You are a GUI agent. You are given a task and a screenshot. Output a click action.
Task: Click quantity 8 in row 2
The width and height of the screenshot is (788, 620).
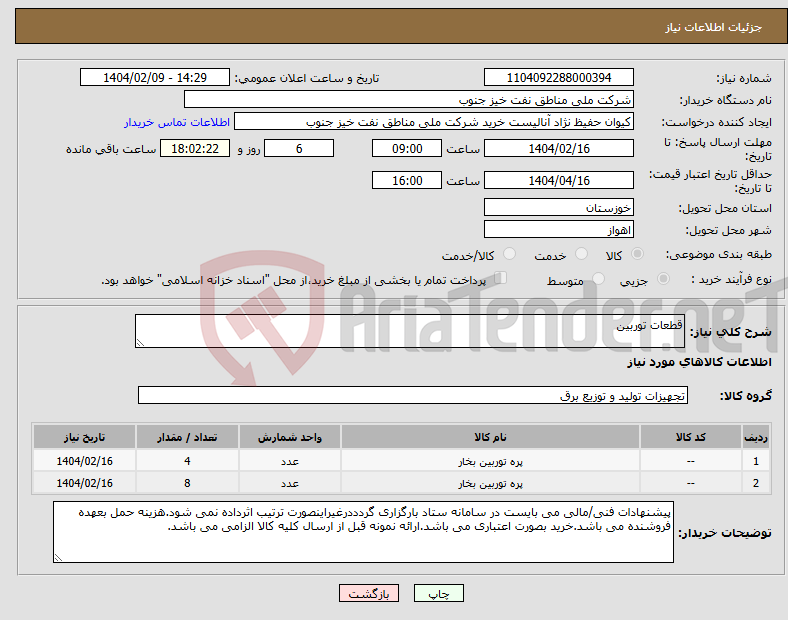pos(187,483)
